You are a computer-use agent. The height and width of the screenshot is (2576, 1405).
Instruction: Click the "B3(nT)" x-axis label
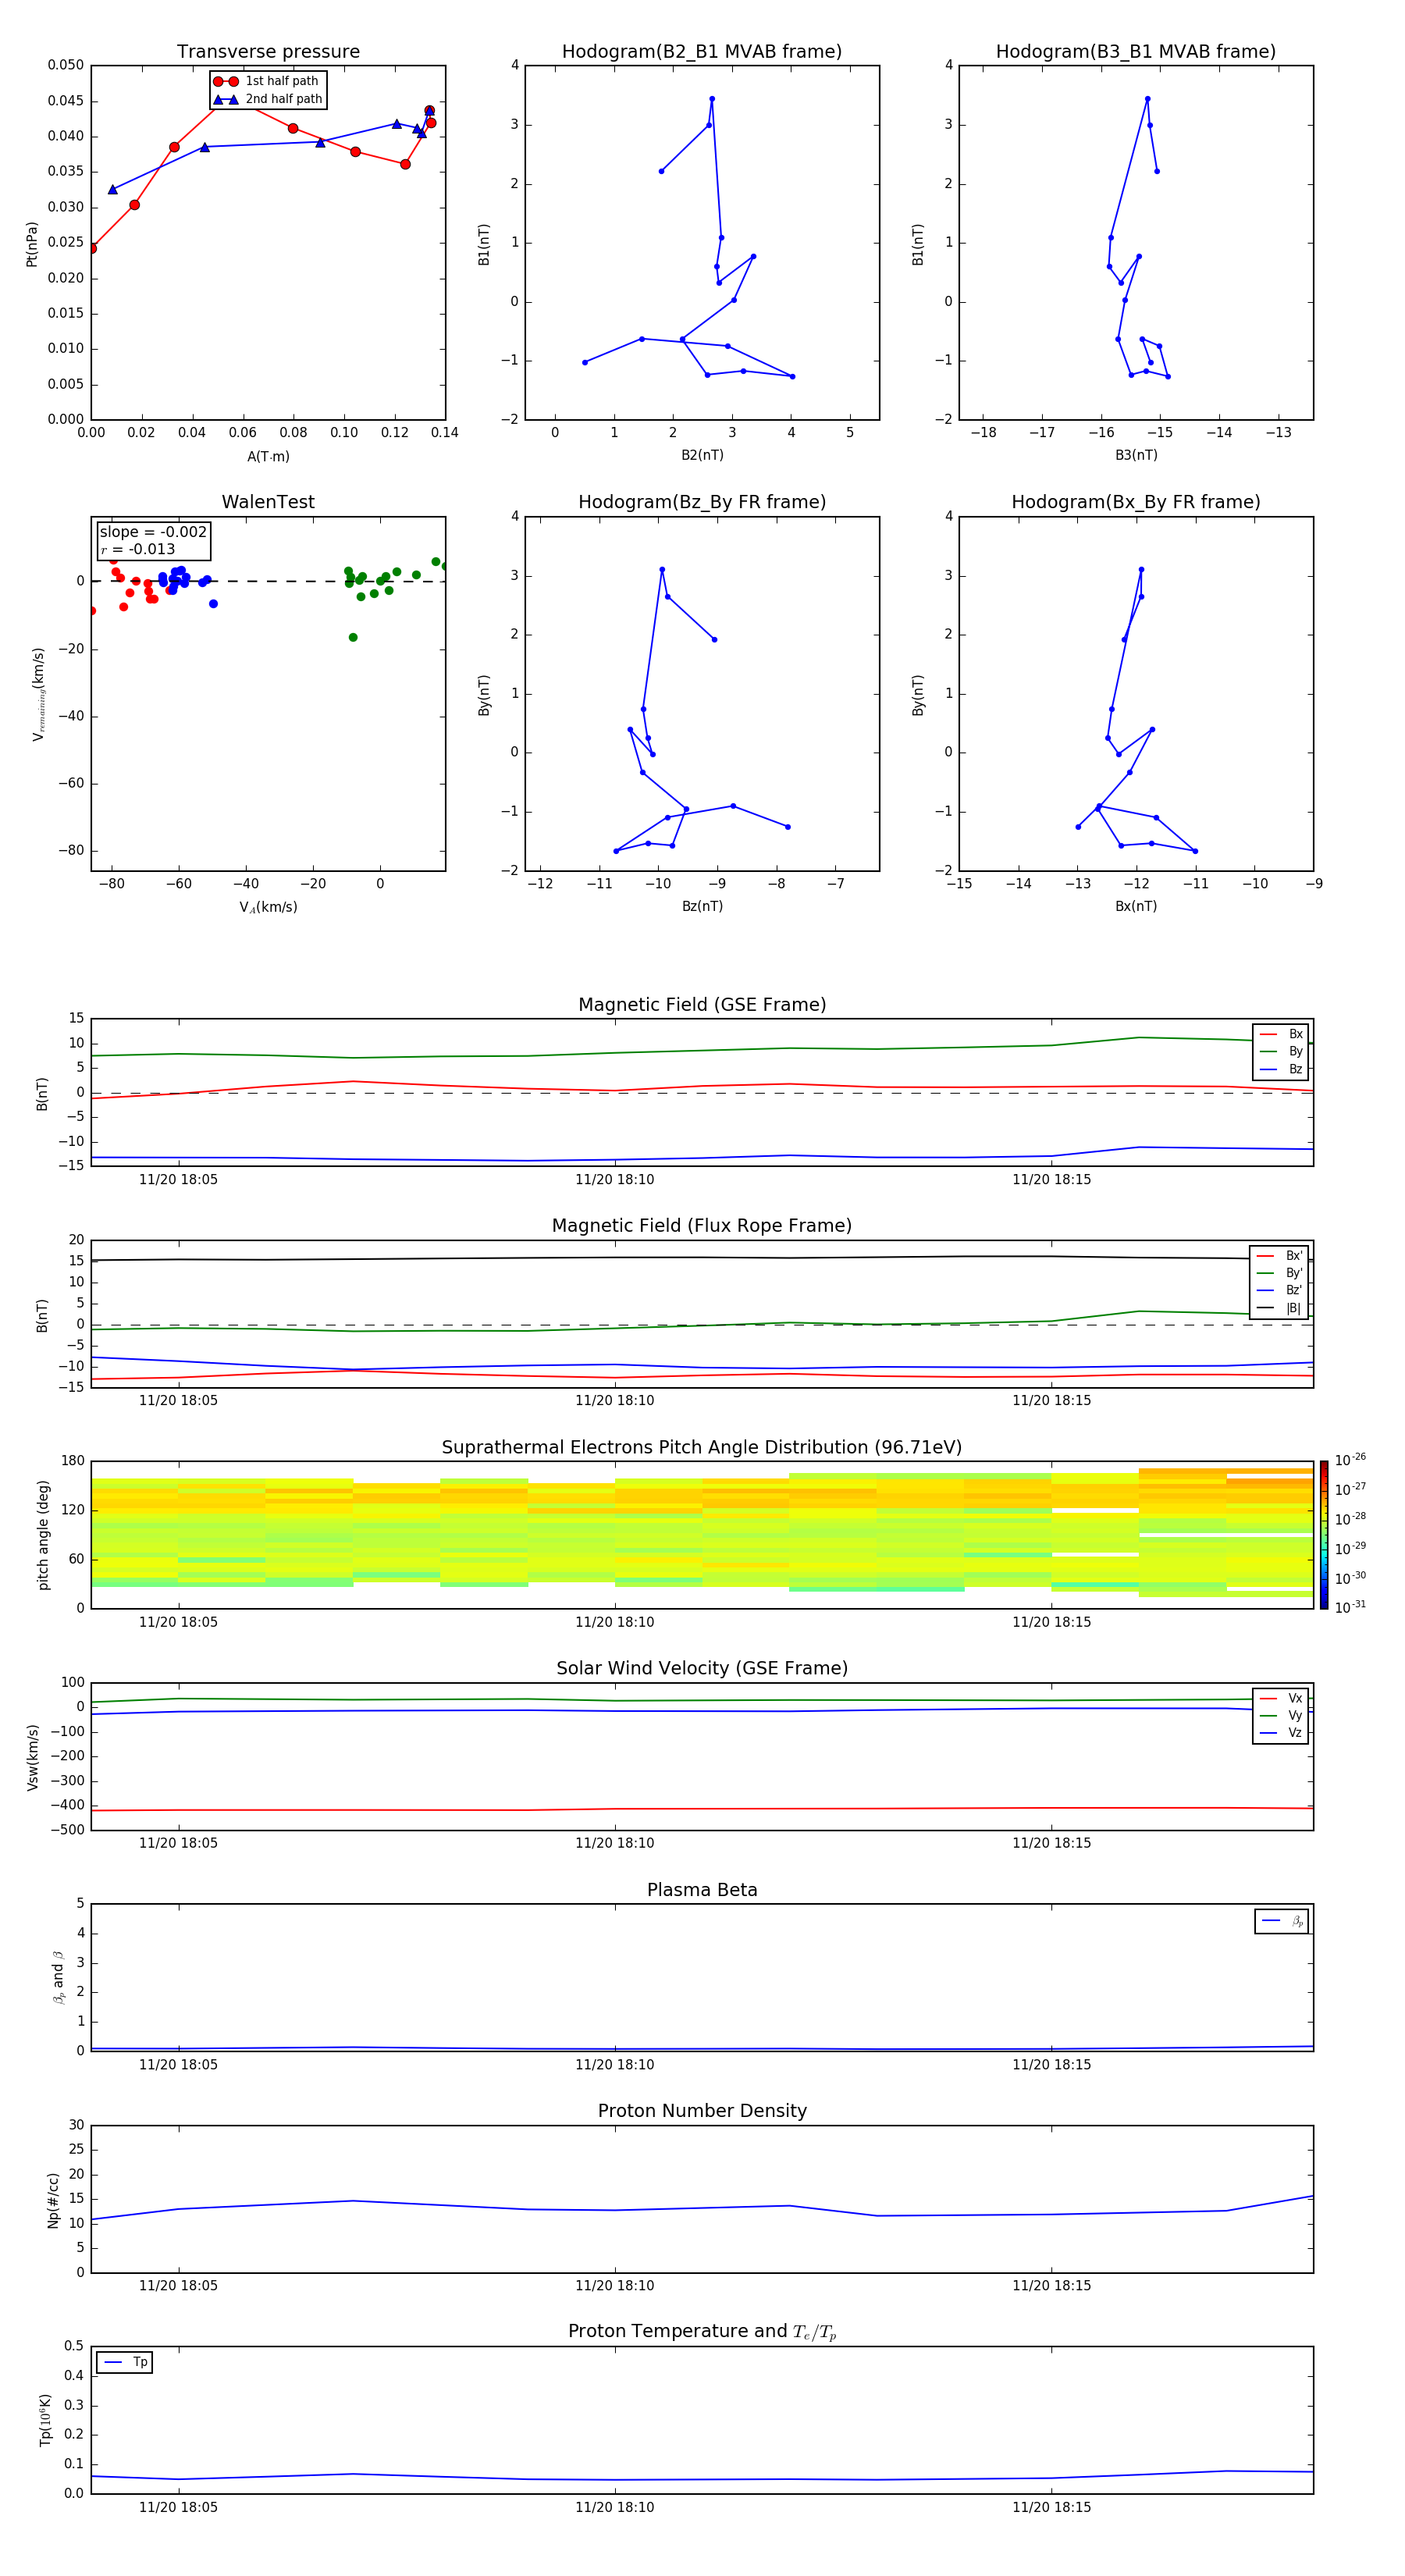(x=1136, y=455)
